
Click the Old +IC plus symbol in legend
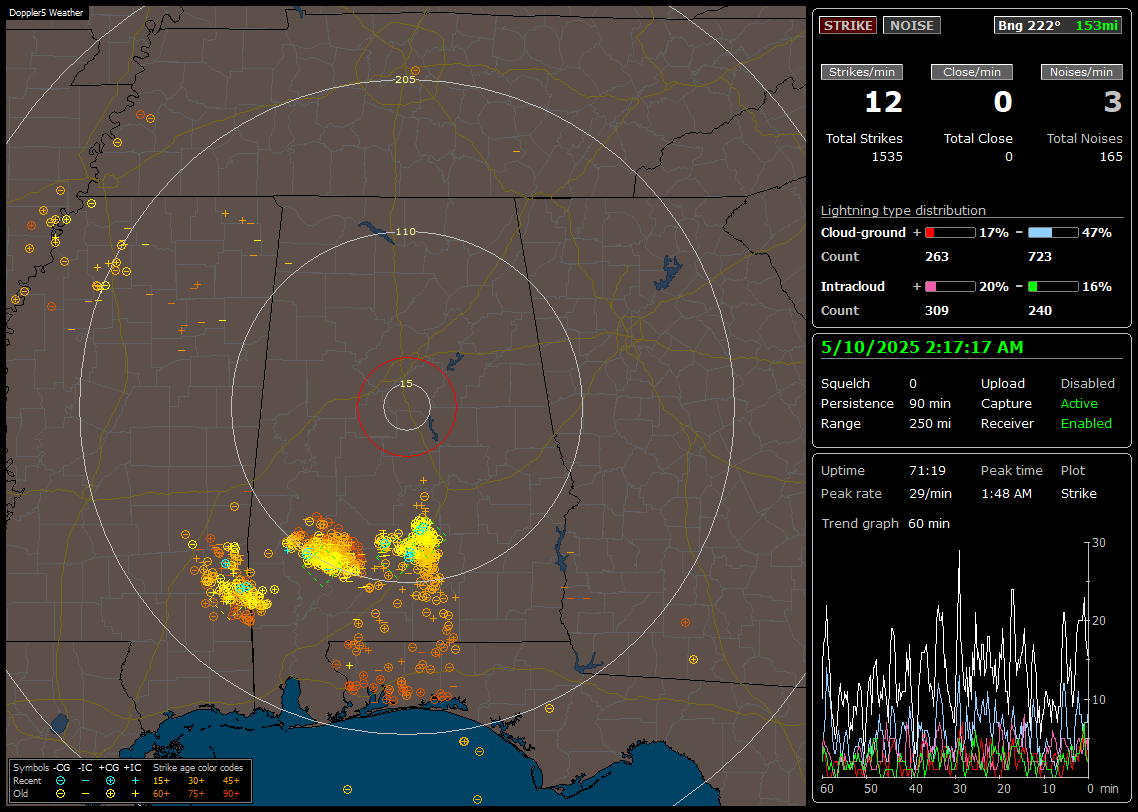click(135, 793)
